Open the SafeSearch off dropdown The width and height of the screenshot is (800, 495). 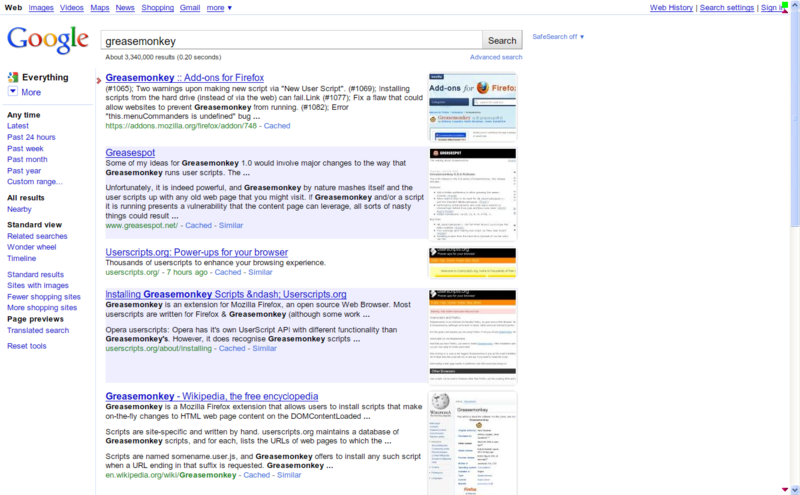(x=558, y=37)
